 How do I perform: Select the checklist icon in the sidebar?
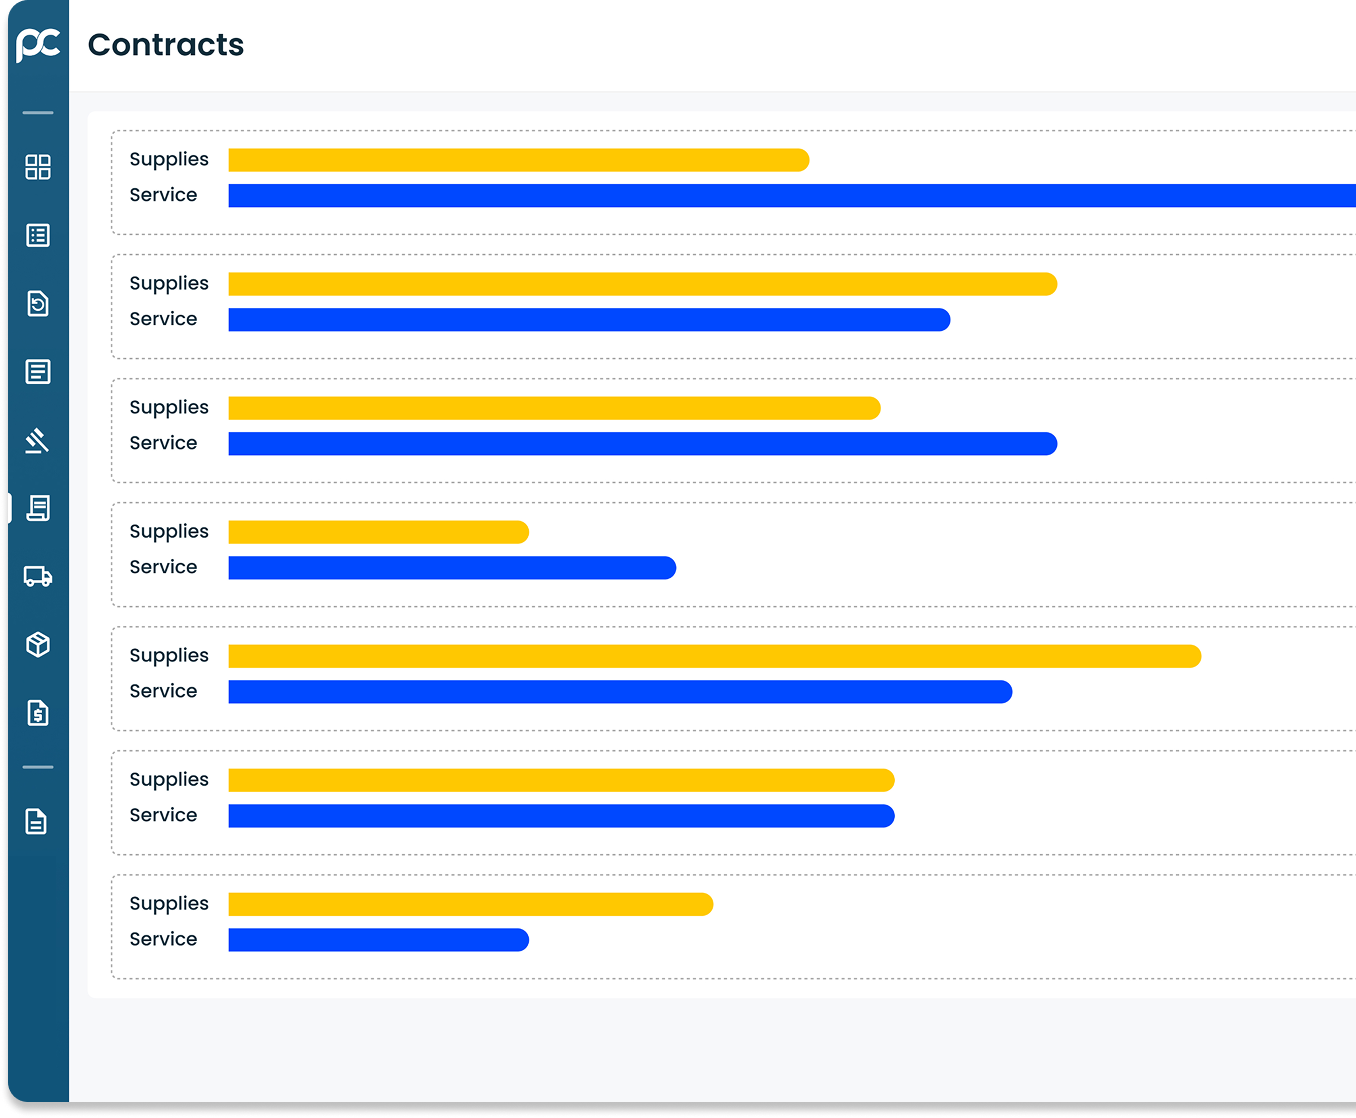coord(38,235)
